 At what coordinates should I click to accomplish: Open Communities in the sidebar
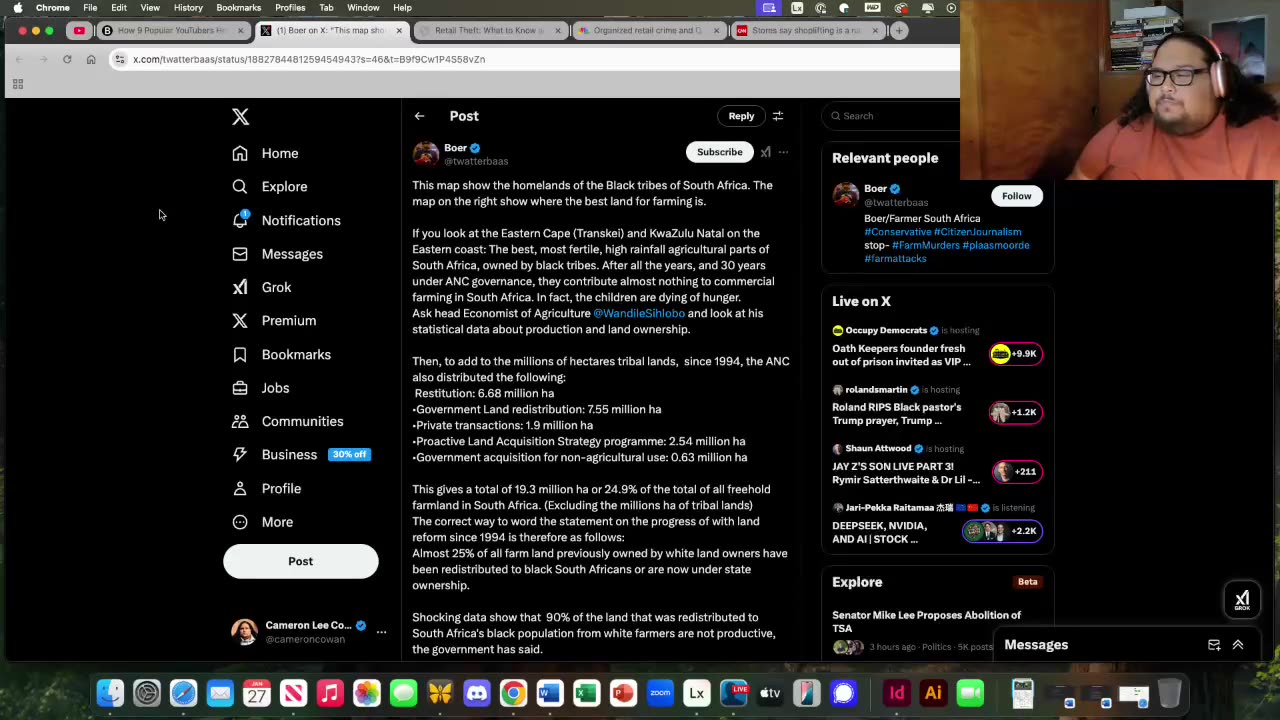point(288,421)
